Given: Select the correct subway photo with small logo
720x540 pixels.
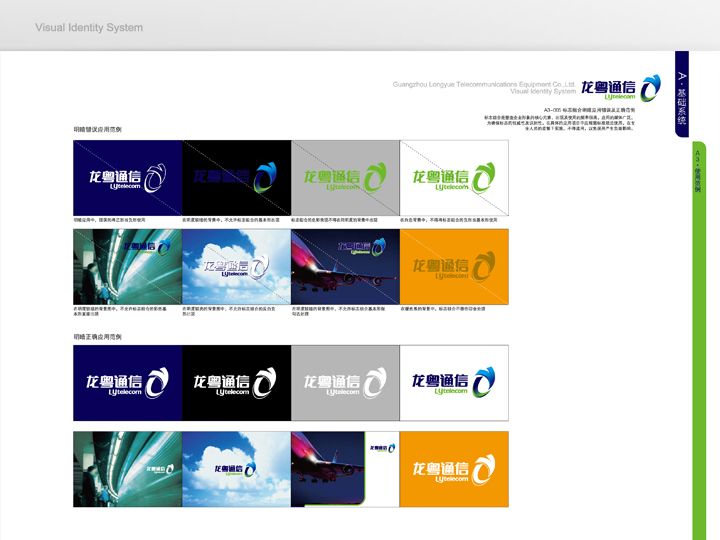Looking at the screenshot, I should tap(128, 469).
